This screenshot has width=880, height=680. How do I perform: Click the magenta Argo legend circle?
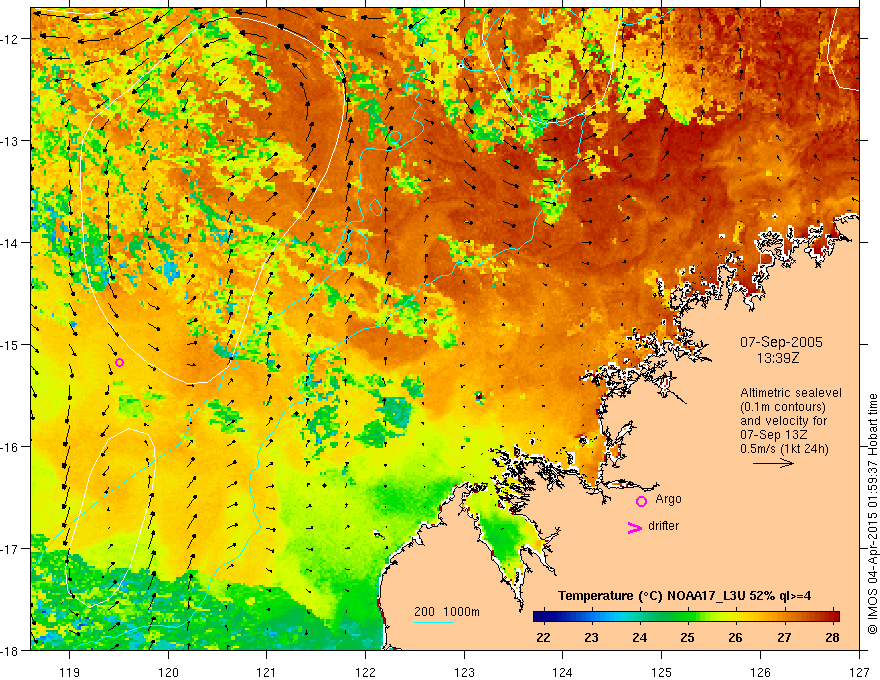641,502
